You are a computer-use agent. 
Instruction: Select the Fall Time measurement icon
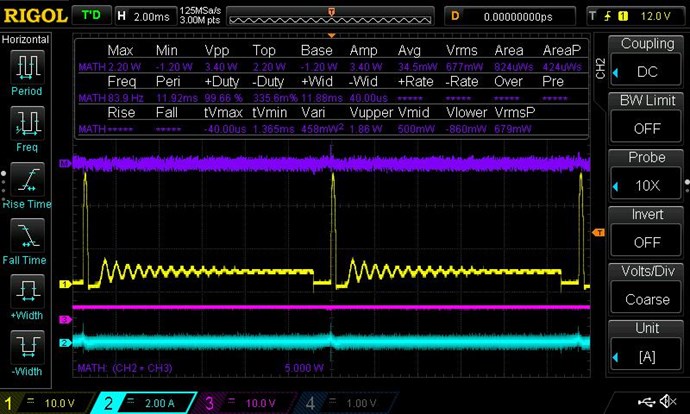click(x=27, y=235)
